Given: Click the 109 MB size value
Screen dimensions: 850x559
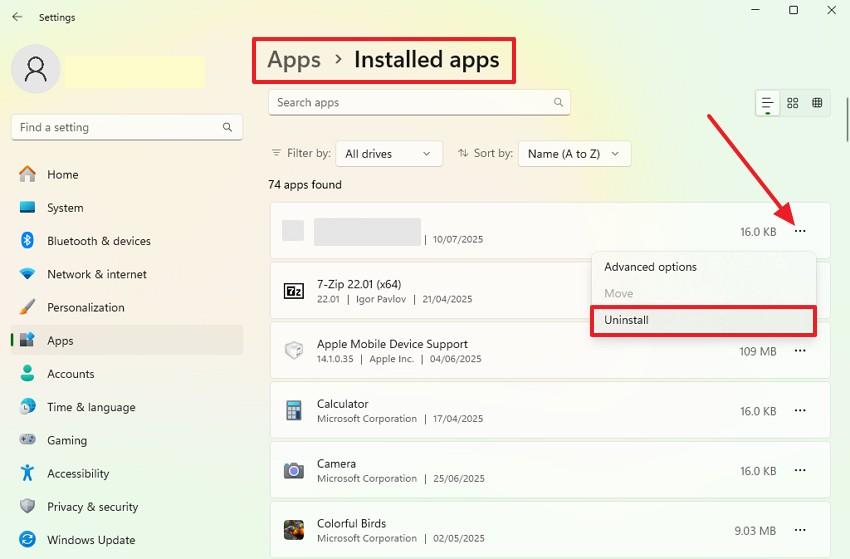Looking at the screenshot, I should 757,351.
